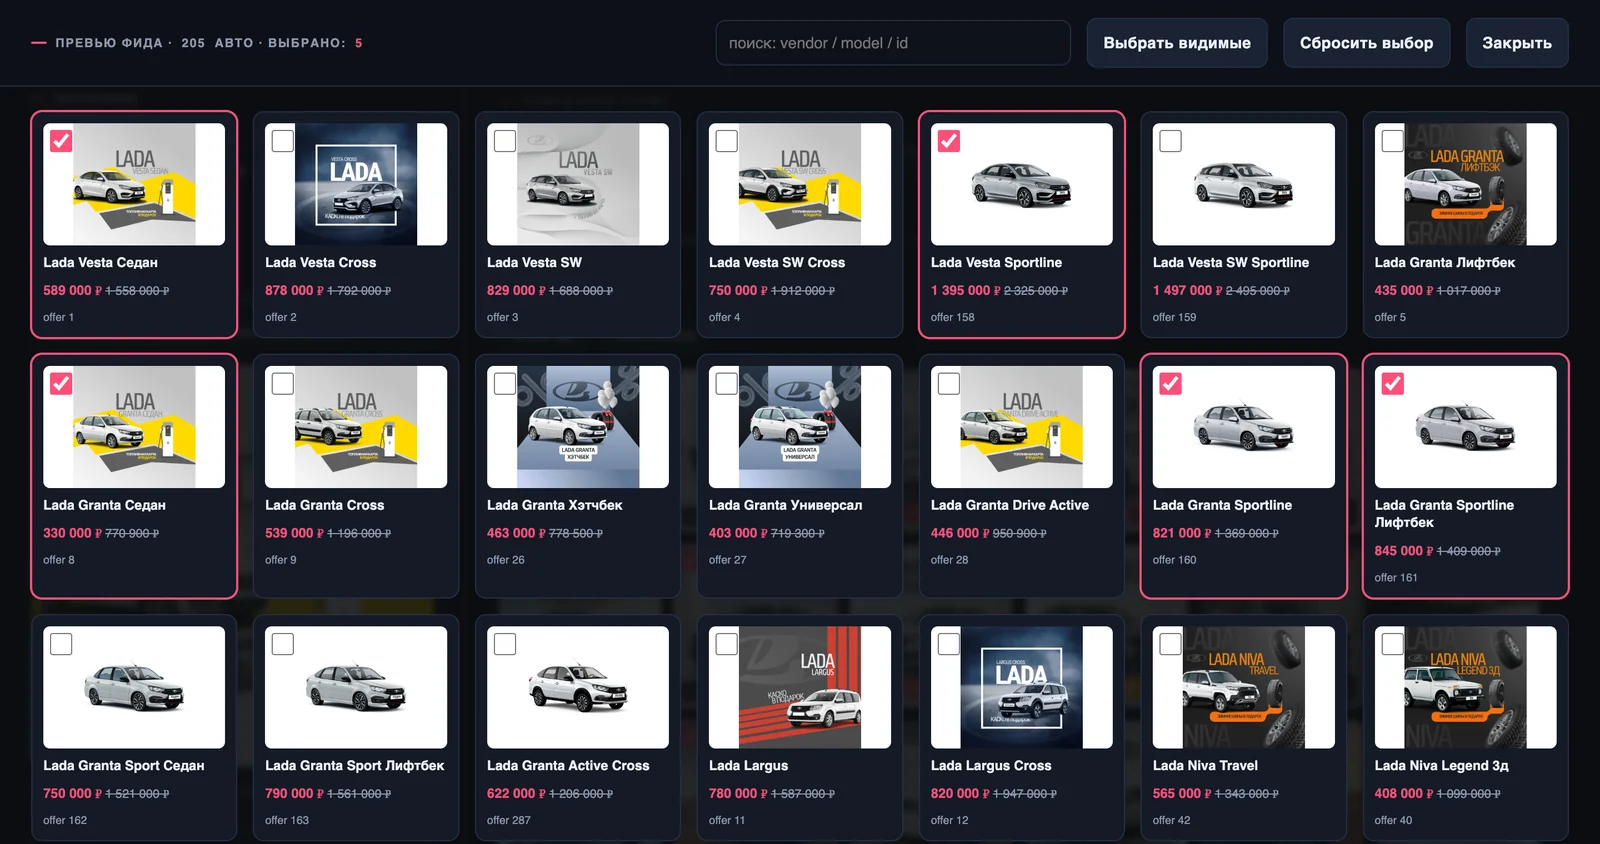This screenshot has width=1600, height=844.
Task: Open the Lada Vesta SW Sportline thumbnail
Action: [1244, 184]
